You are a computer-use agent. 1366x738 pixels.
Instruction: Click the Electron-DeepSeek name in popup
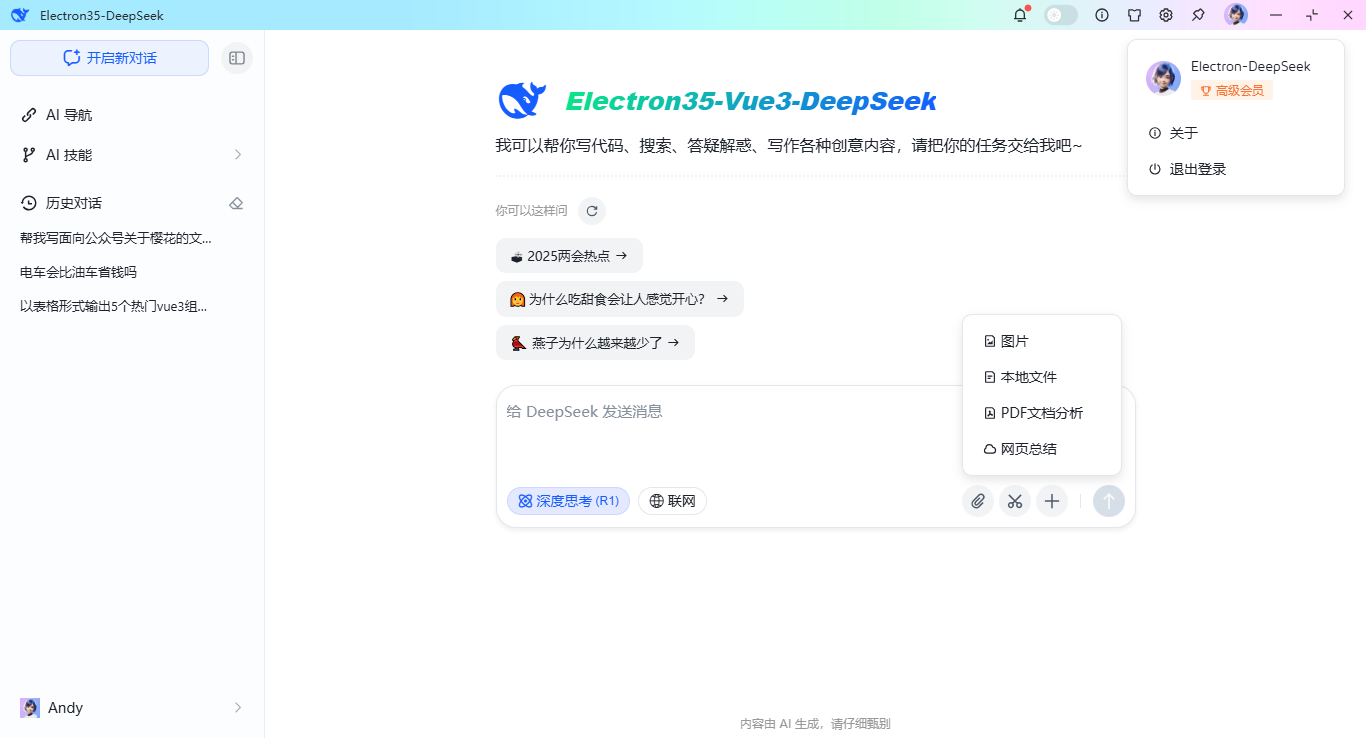pyautogui.click(x=1250, y=66)
